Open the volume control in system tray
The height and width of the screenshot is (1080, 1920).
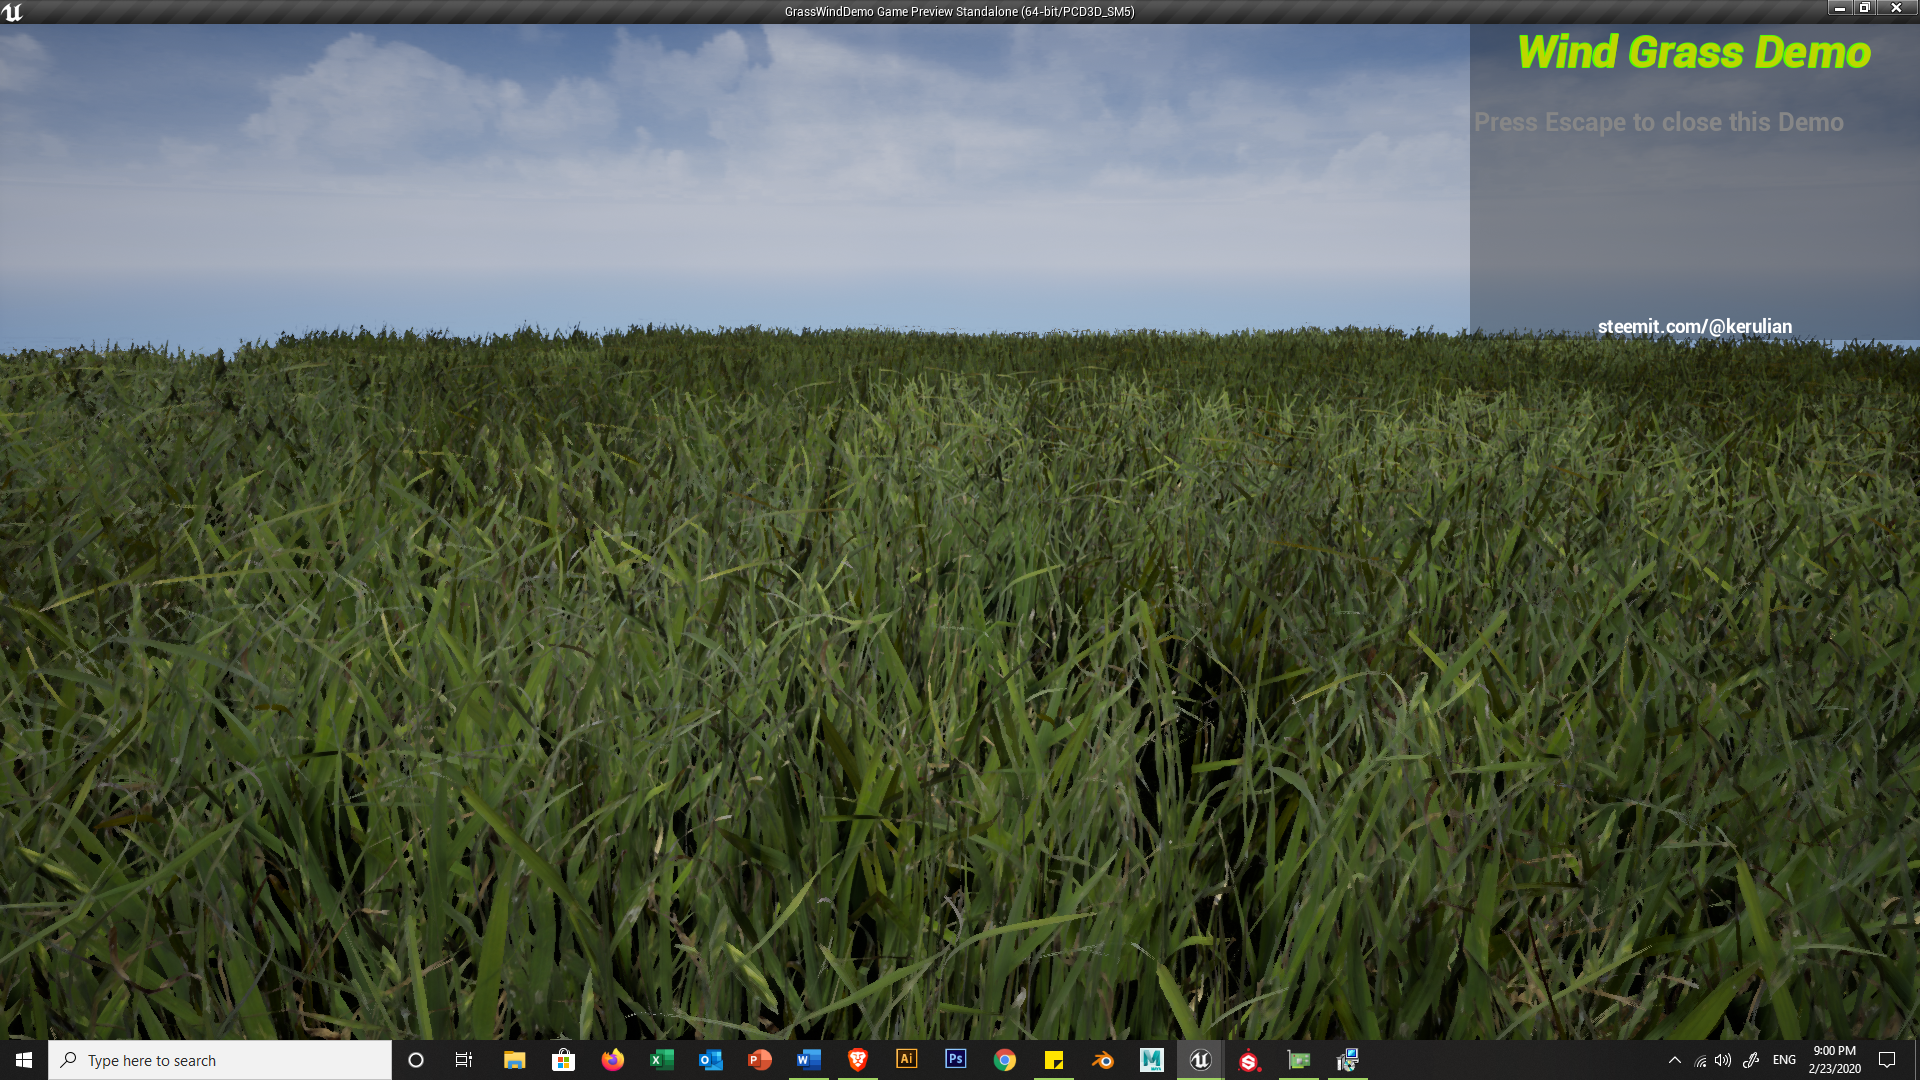pos(1722,1060)
